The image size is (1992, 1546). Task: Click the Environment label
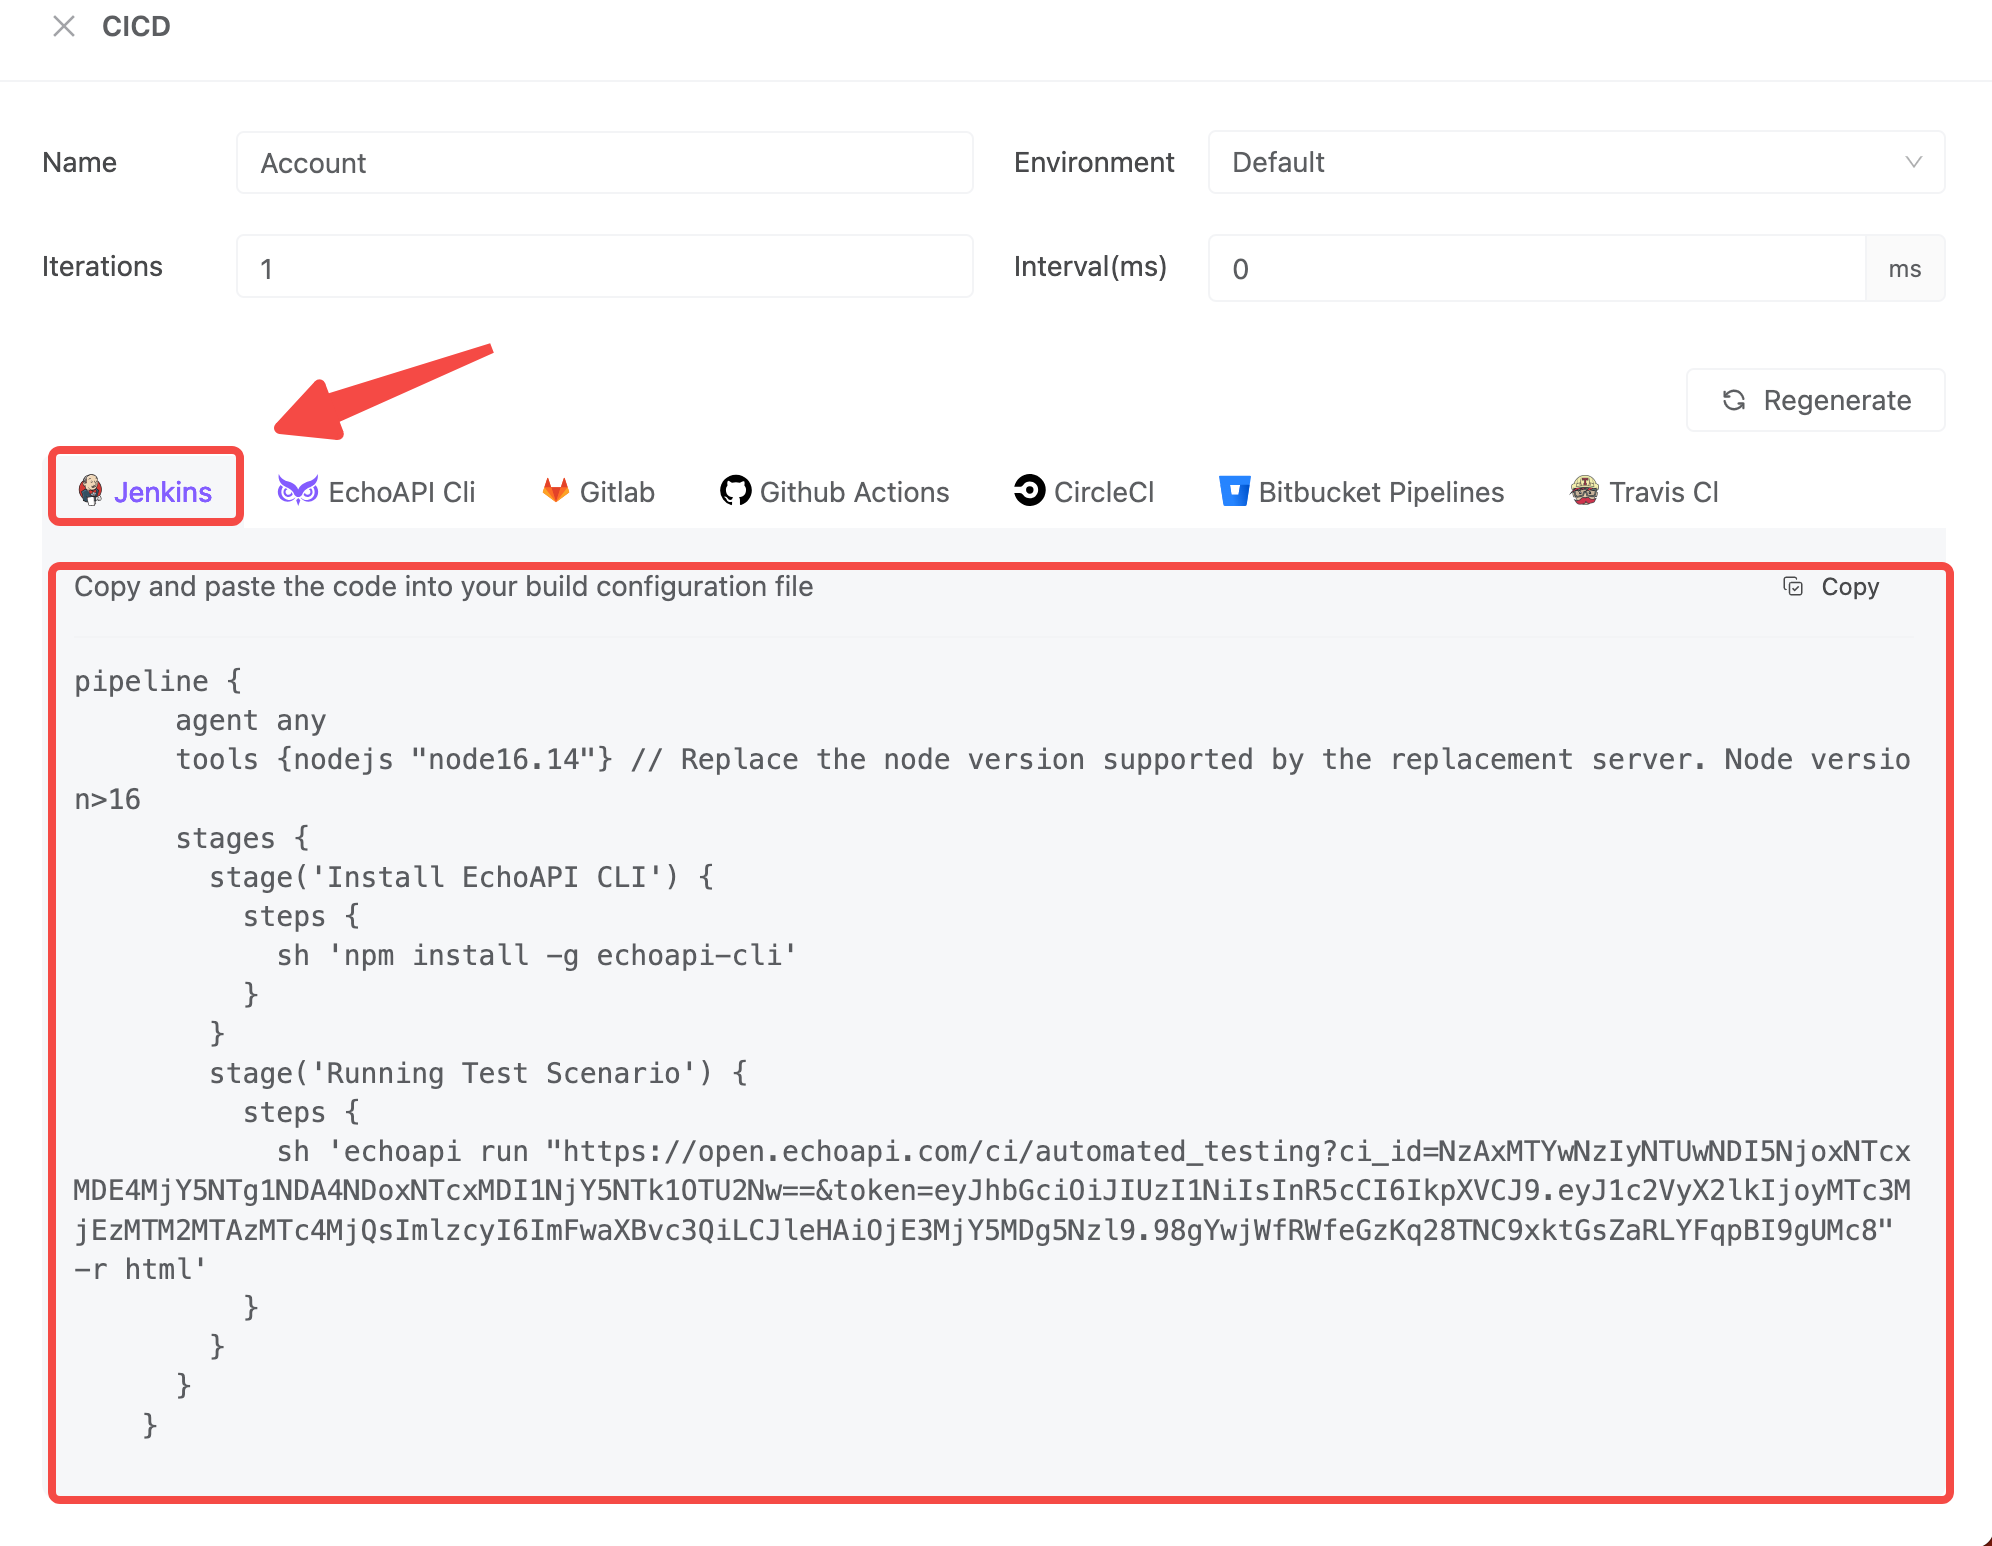point(1094,162)
